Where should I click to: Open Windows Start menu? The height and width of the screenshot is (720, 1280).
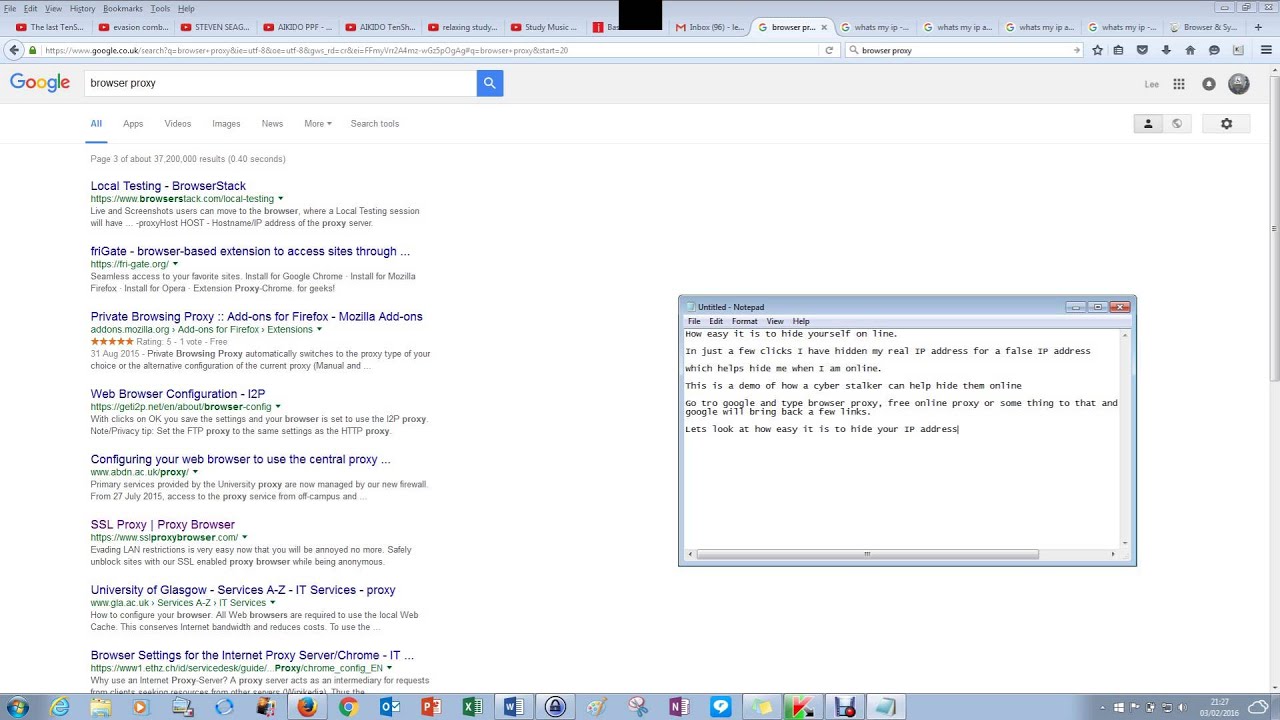click(x=18, y=707)
